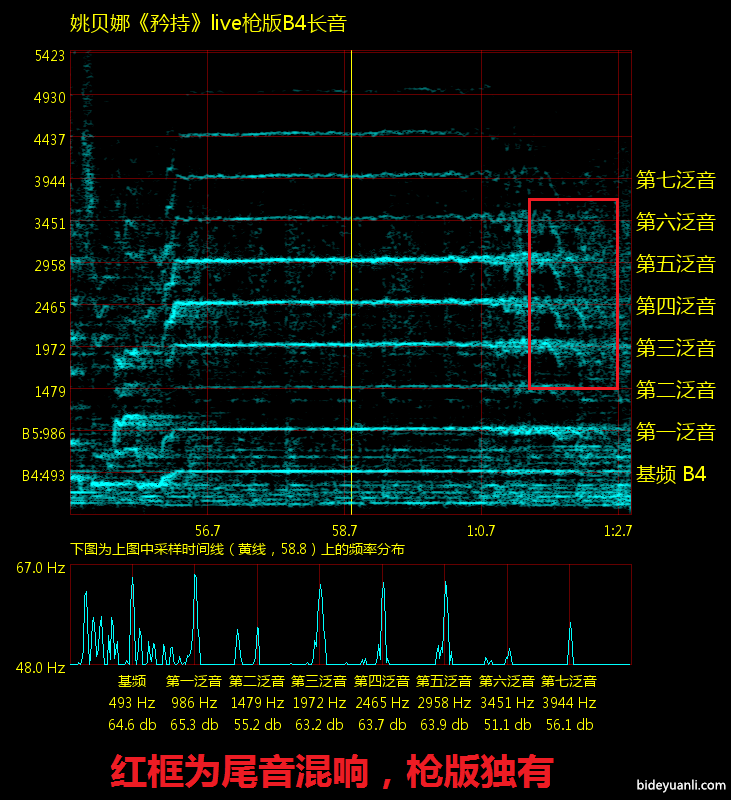Click the B5:986 label on the frequency axis

tap(44, 434)
